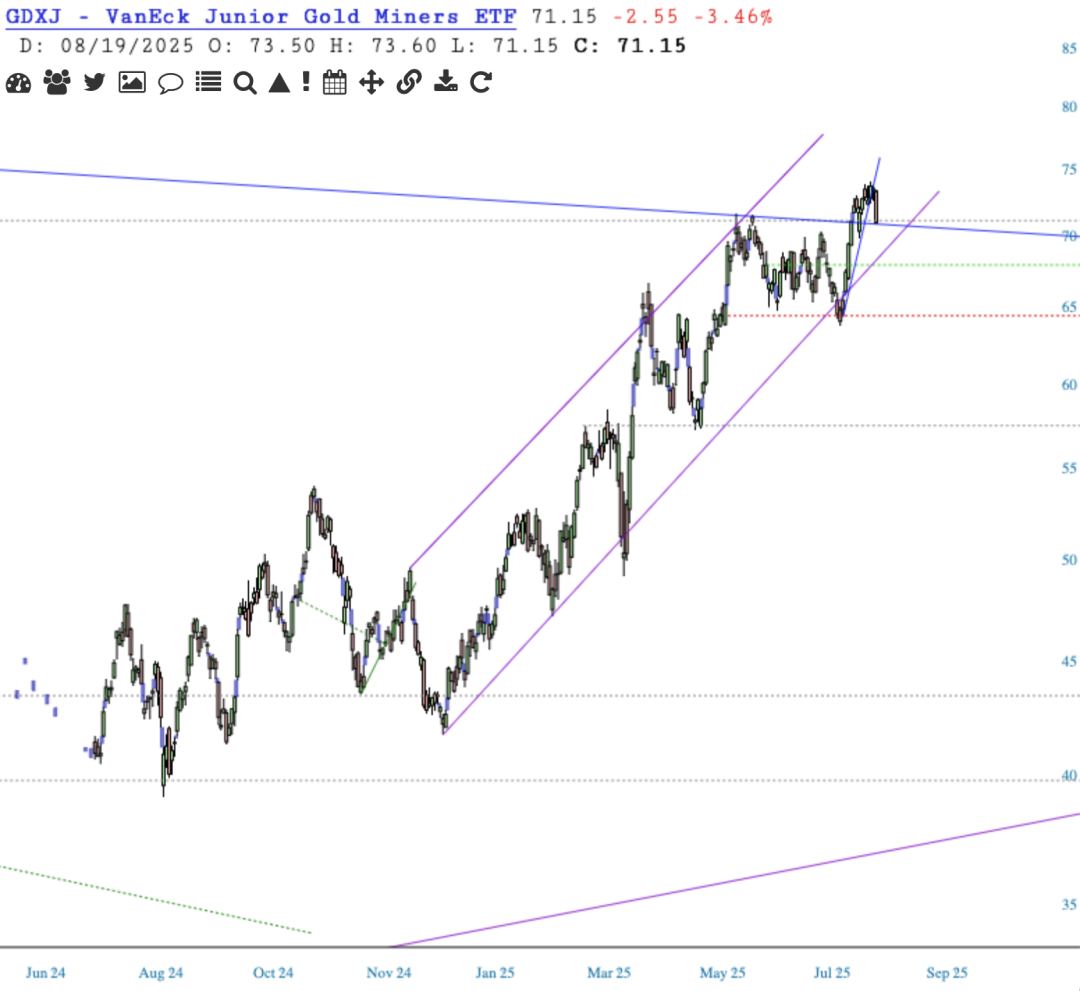Click the 65 price axis label

(x=1068, y=307)
